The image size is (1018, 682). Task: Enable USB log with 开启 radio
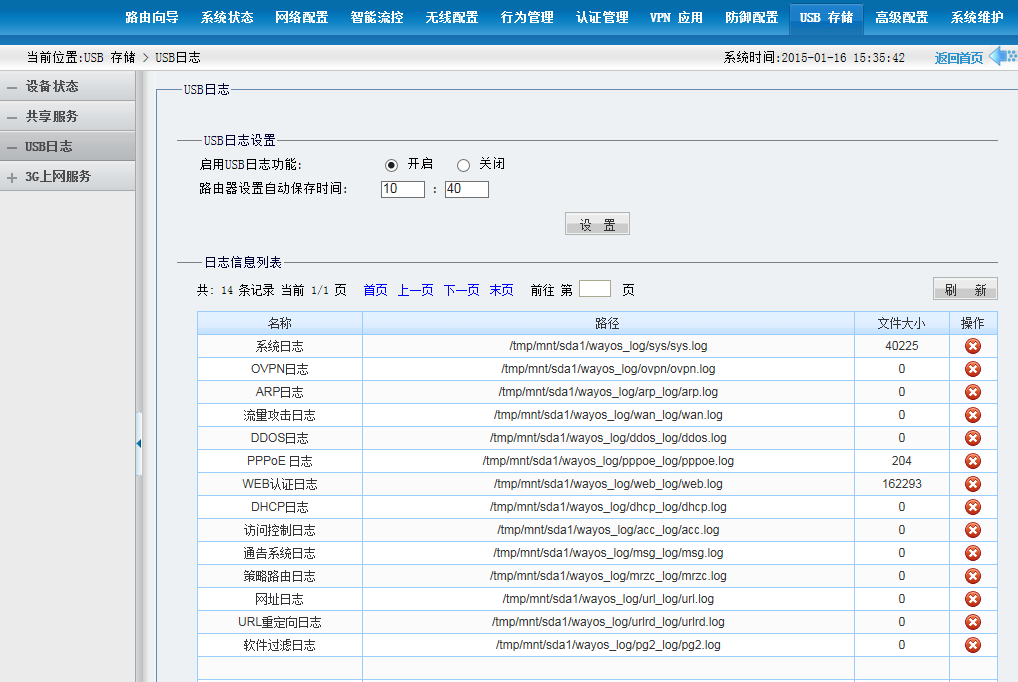tap(392, 165)
